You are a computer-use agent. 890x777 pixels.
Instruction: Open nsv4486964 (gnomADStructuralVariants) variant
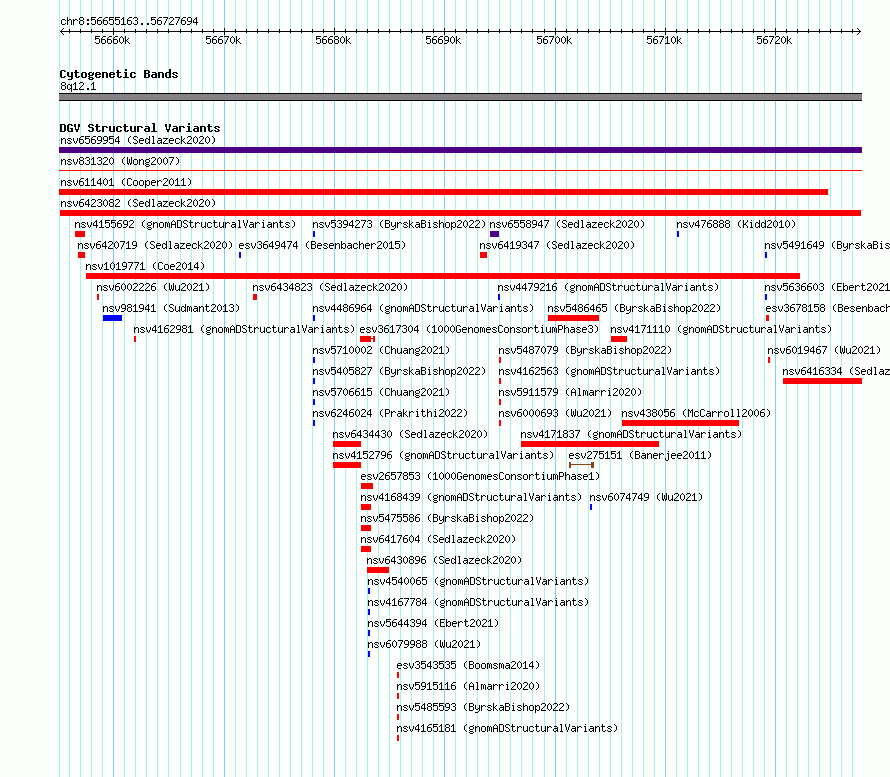[x=423, y=308]
